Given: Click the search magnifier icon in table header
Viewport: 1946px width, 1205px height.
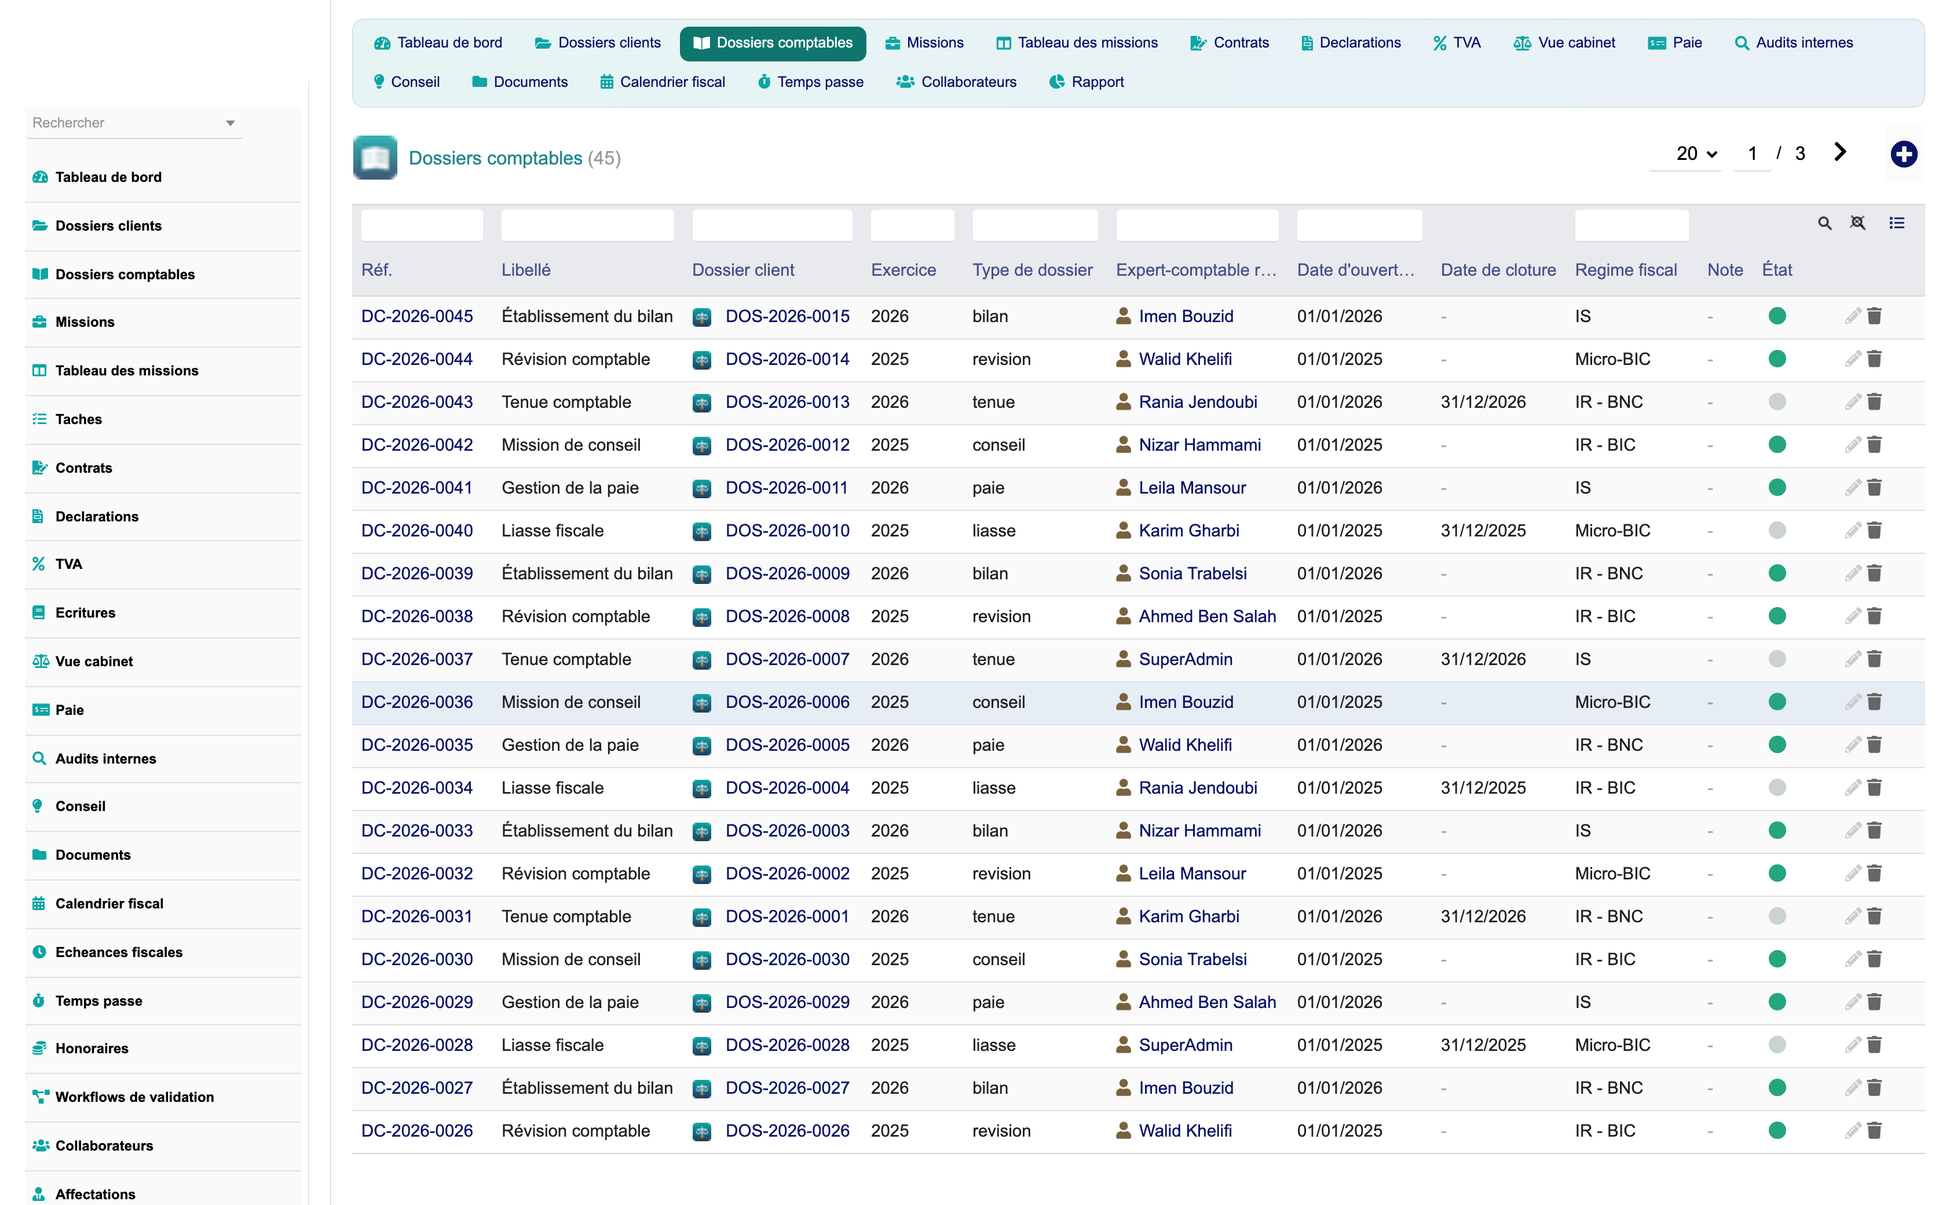Looking at the screenshot, I should point(1824,223).
